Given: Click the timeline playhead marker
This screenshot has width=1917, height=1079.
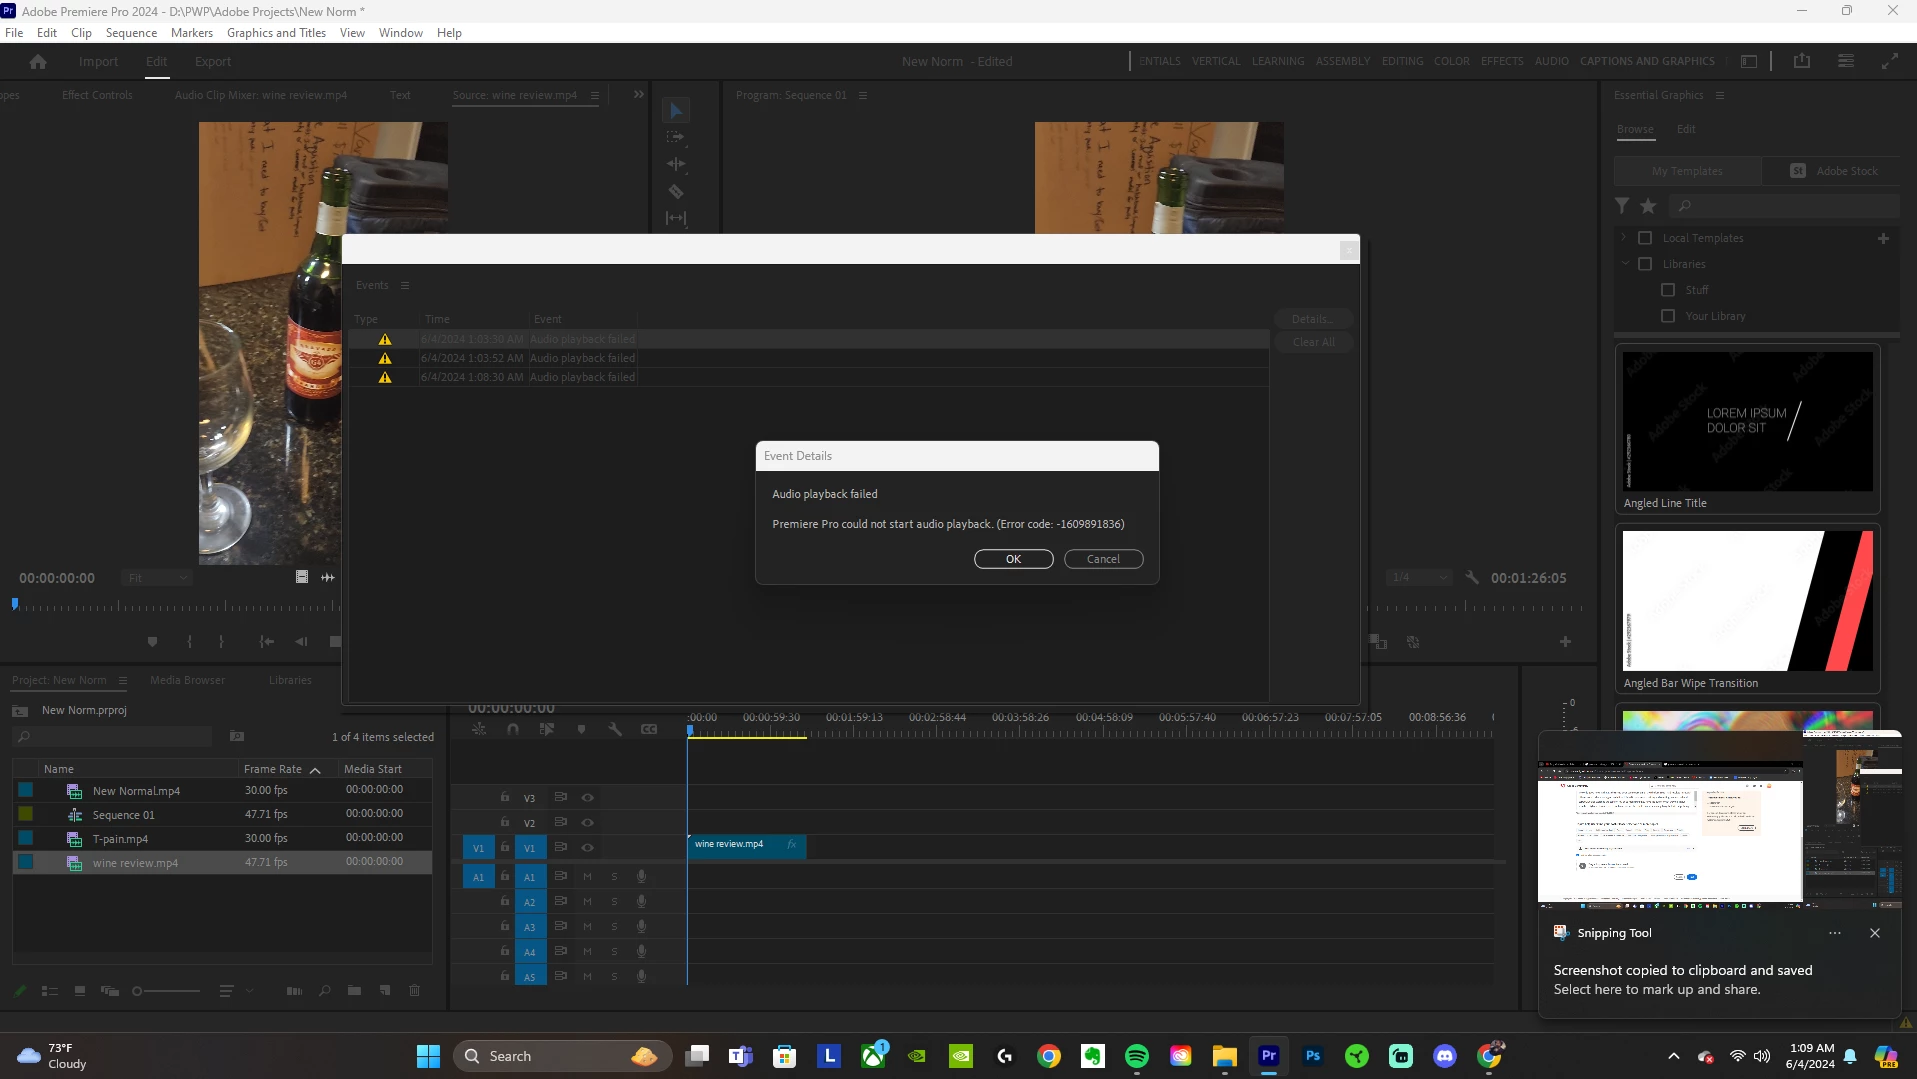Looking at the screenshot, I should [690, 730].
